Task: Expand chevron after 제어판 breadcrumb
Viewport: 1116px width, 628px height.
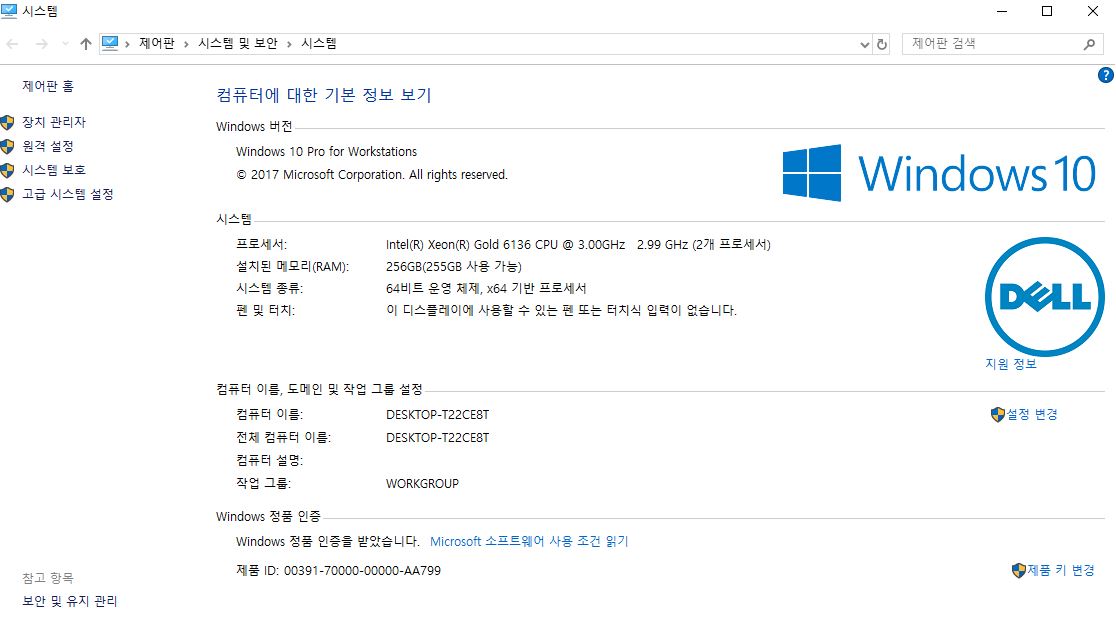Action: 186,44
